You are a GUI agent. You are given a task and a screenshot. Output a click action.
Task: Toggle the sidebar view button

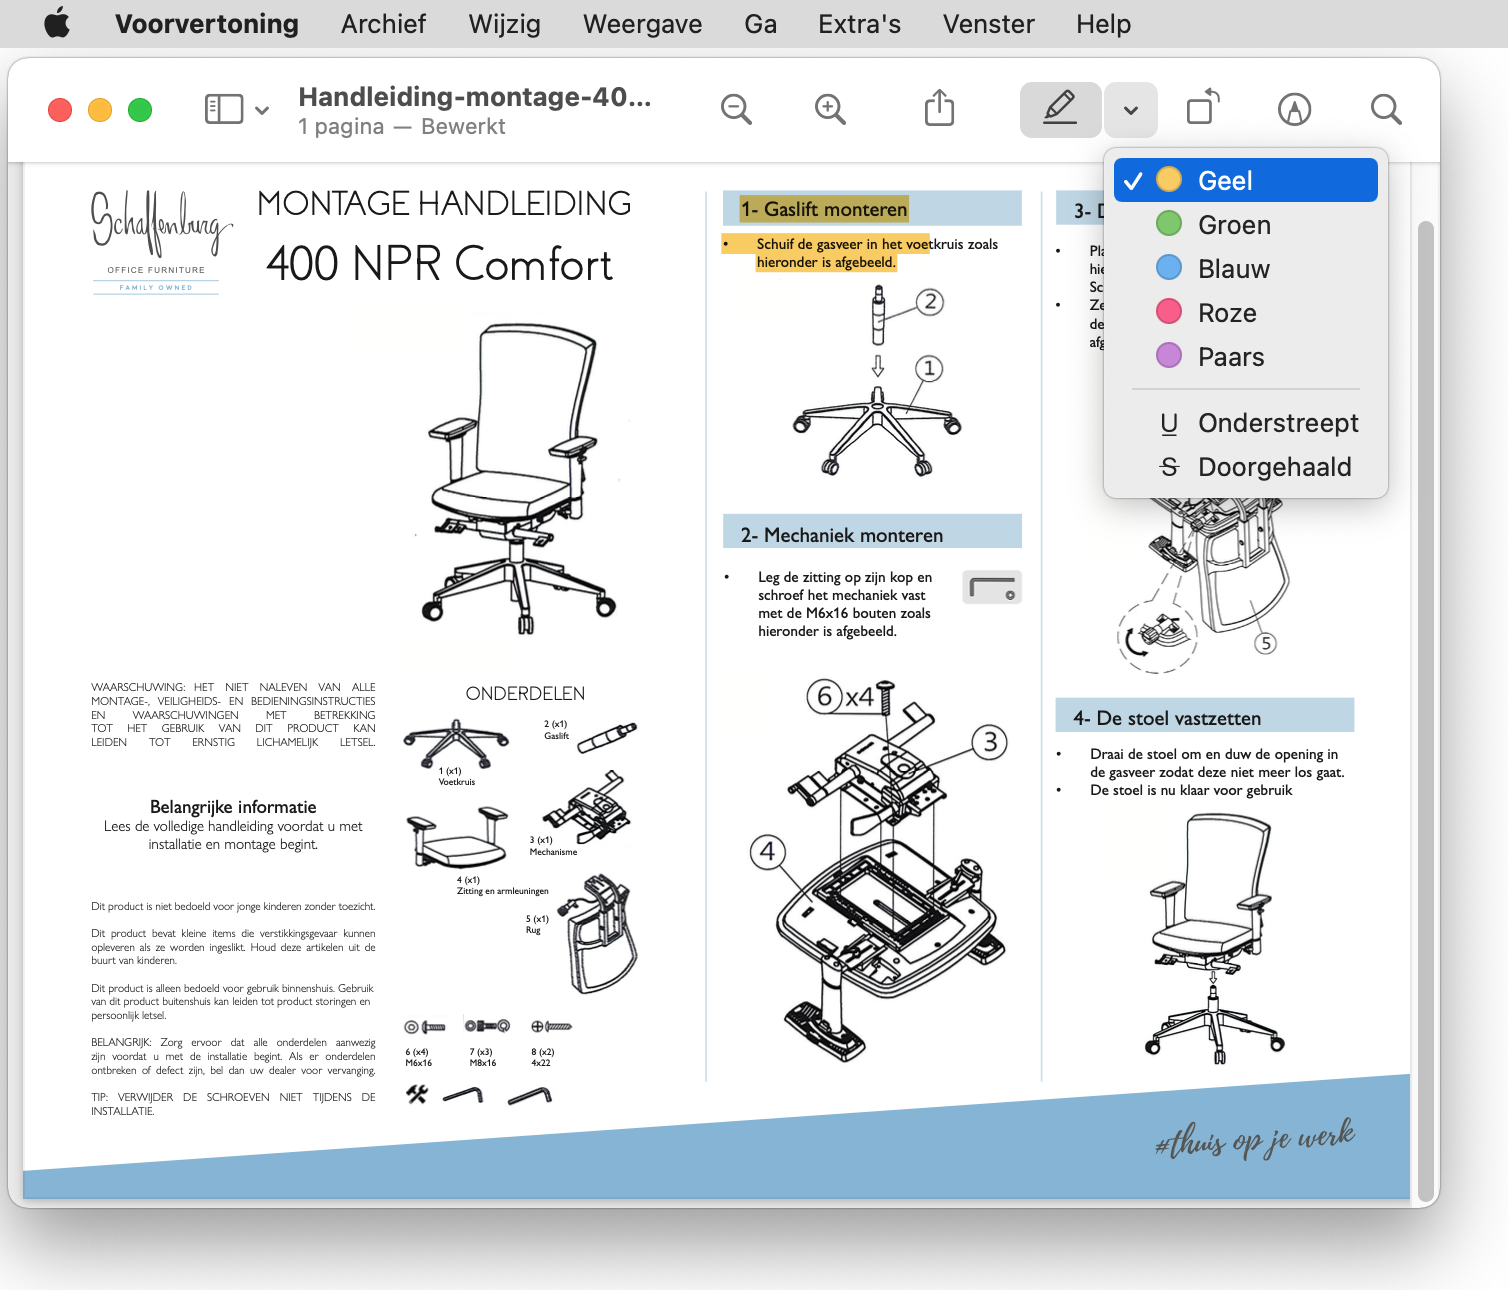(x=224, y=109)
